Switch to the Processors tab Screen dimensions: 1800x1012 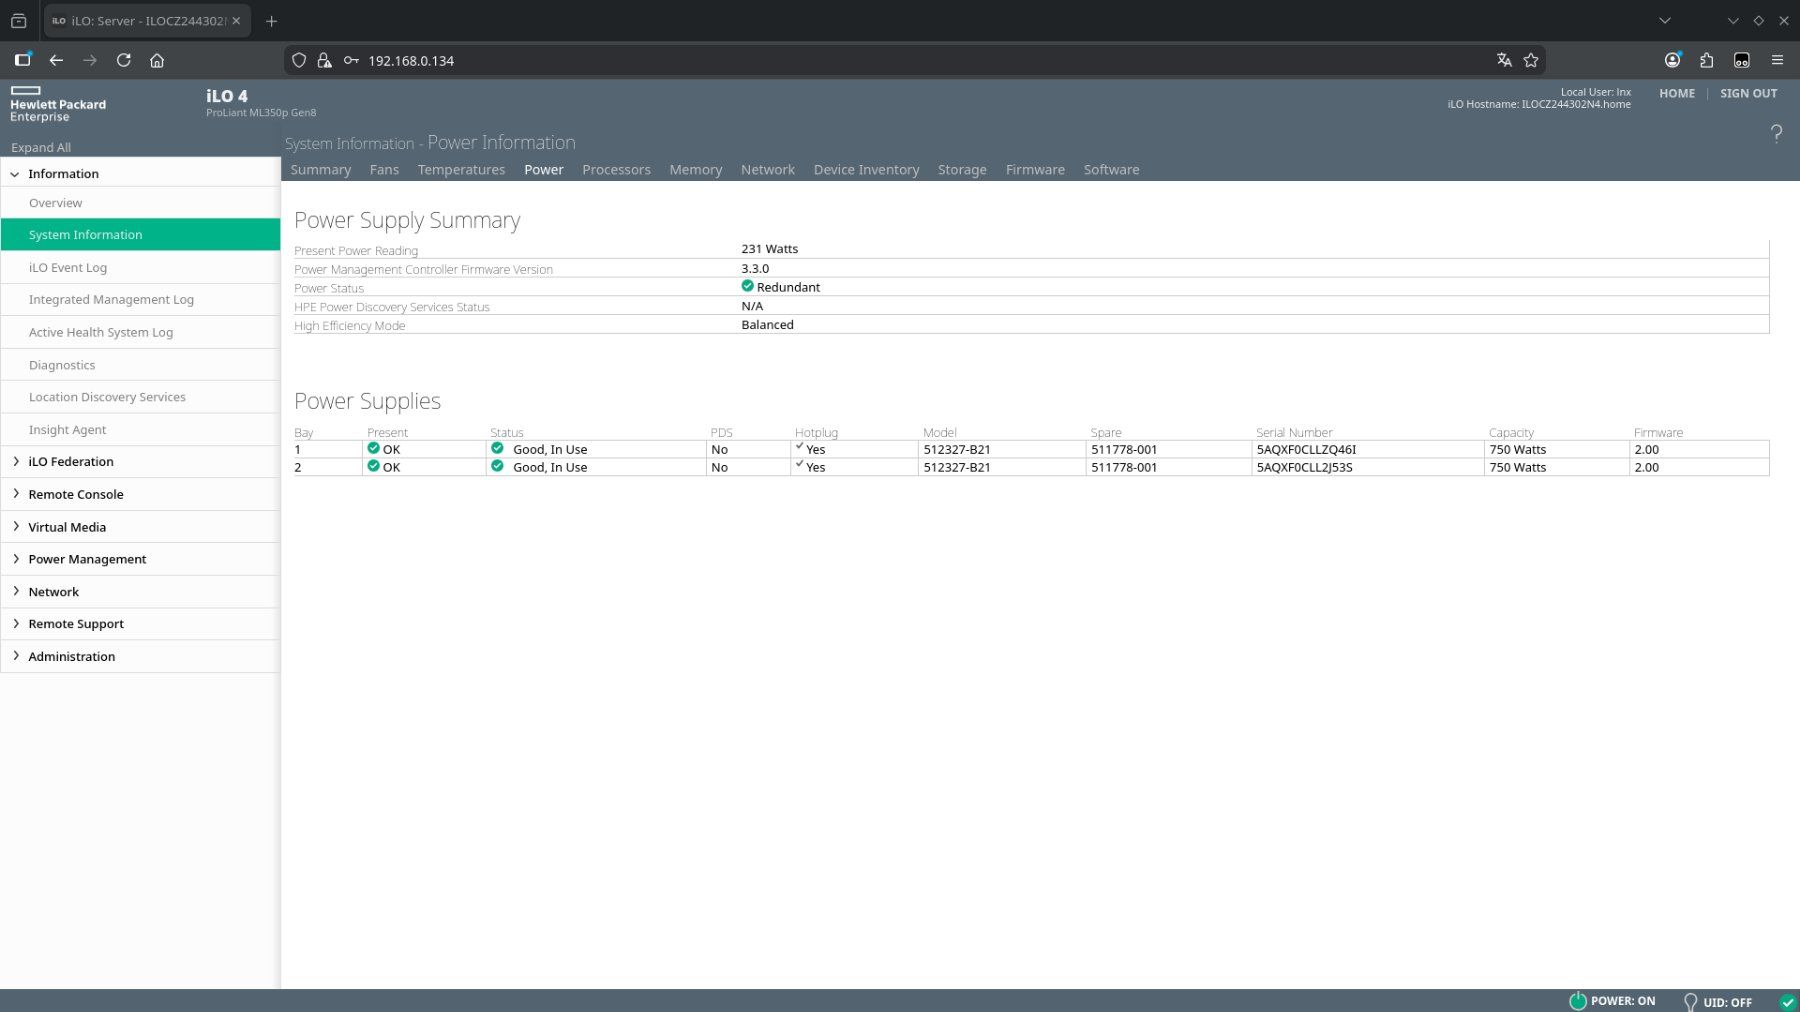(x=616, y=170)
